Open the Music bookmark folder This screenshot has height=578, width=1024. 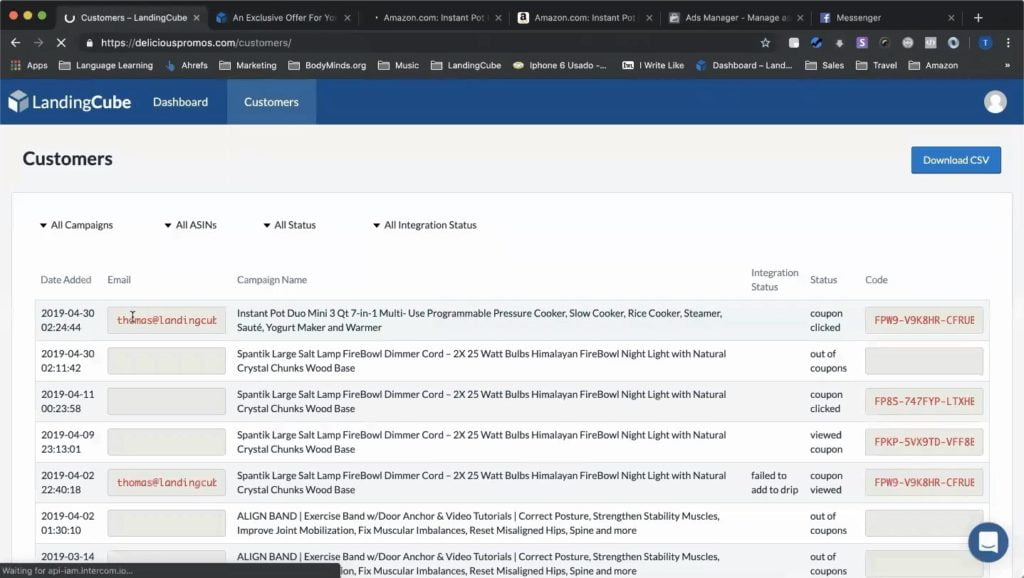point(398,65)
